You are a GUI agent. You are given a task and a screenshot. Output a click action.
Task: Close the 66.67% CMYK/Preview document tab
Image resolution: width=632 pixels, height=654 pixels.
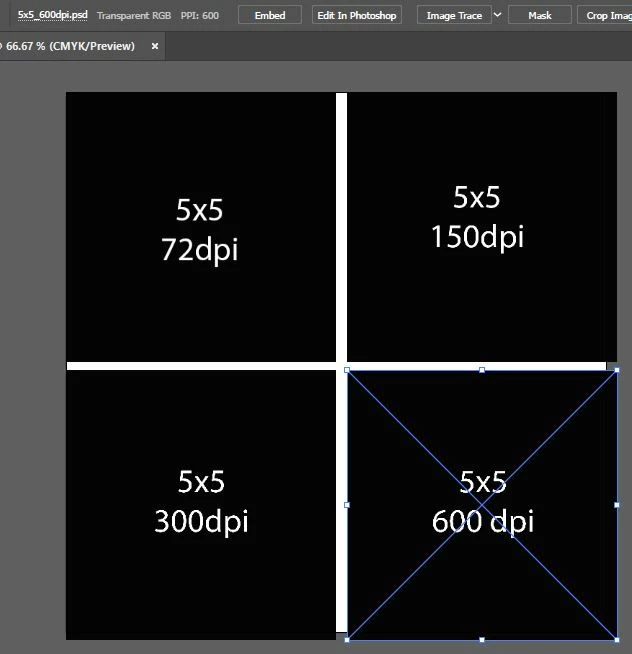pos(155,46)
